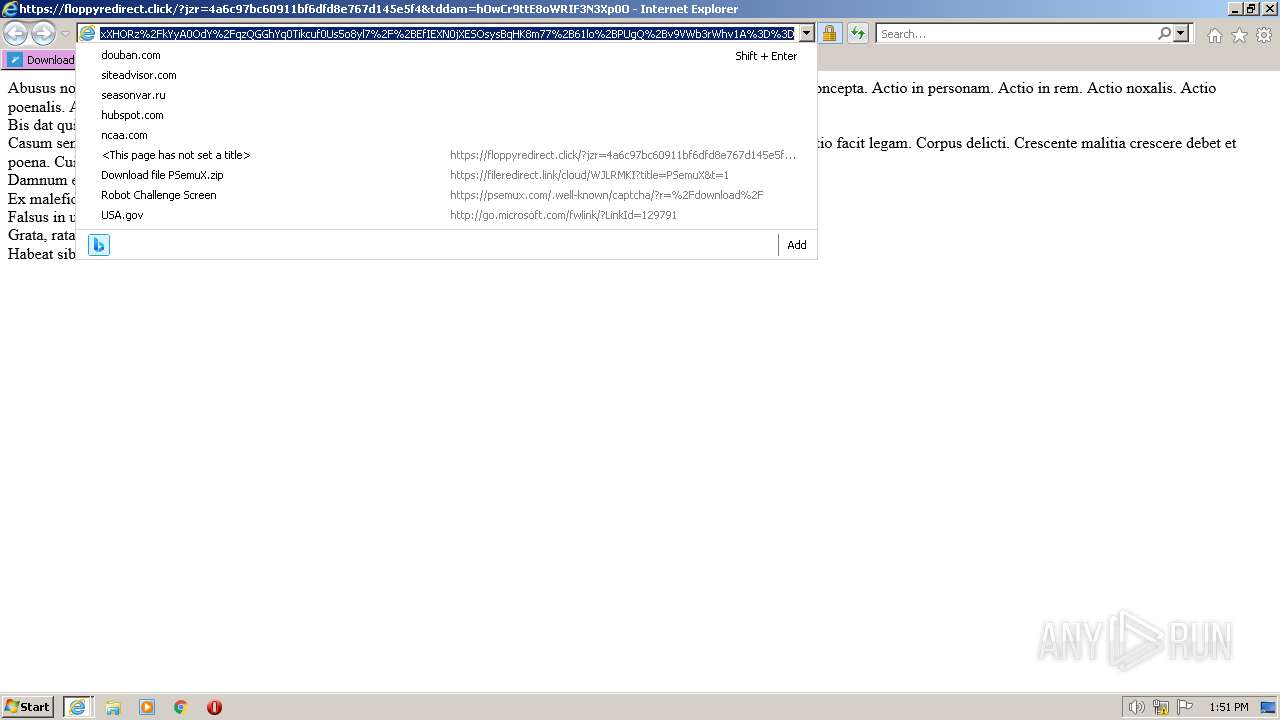Screen dimensions: 1280x720
Task: Click the fileredirect.link cloud URL text
Action: tap(589, 175)
